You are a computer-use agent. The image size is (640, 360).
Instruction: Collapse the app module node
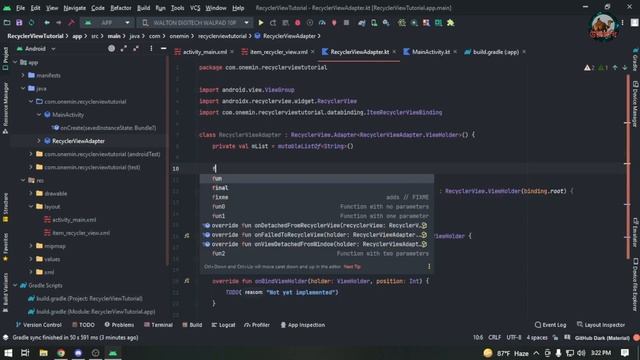click(x=15, y=62)
